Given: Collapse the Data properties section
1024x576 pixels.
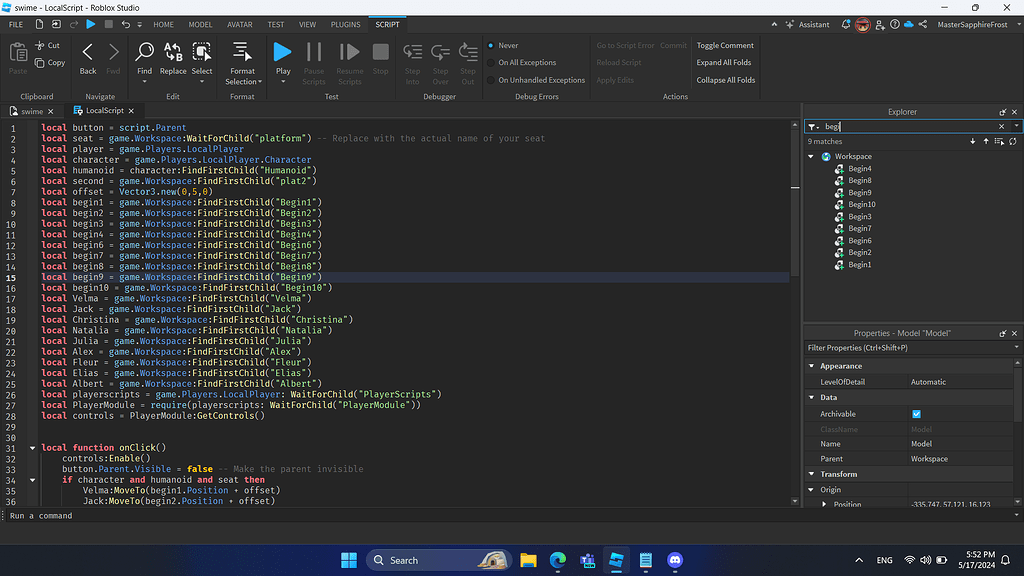Looking at the screenshot, I should pos(812,398).
